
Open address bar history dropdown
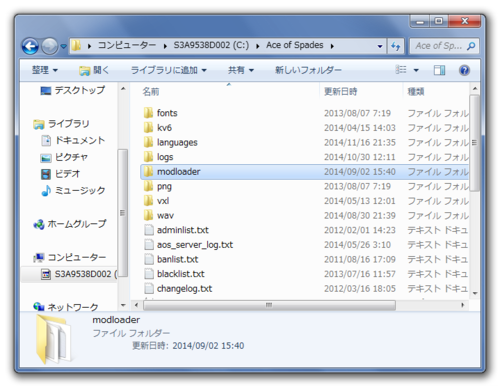click(380, 46)
